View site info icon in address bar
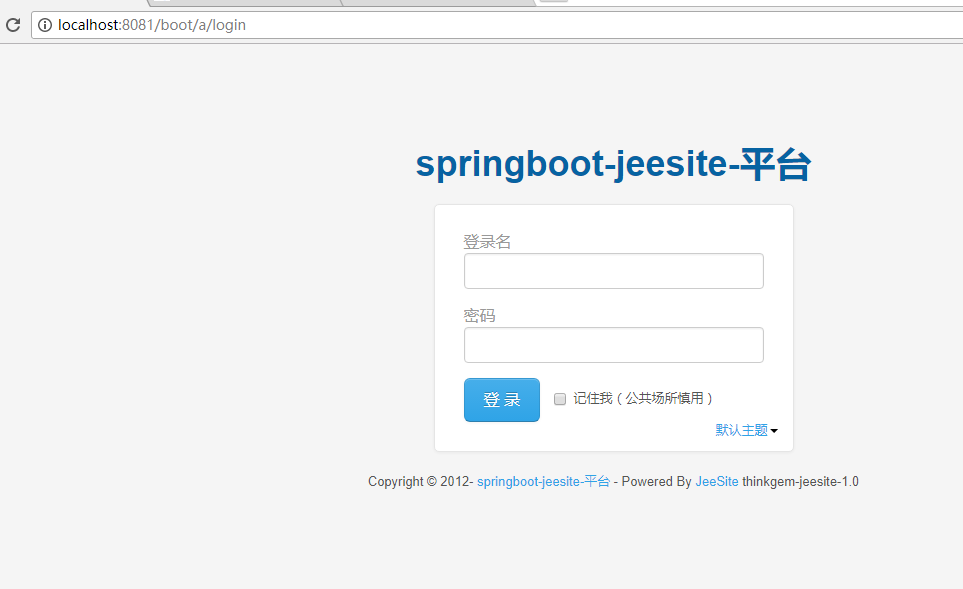This screenshot has width=963, height=589. click(x=45, y=25)
